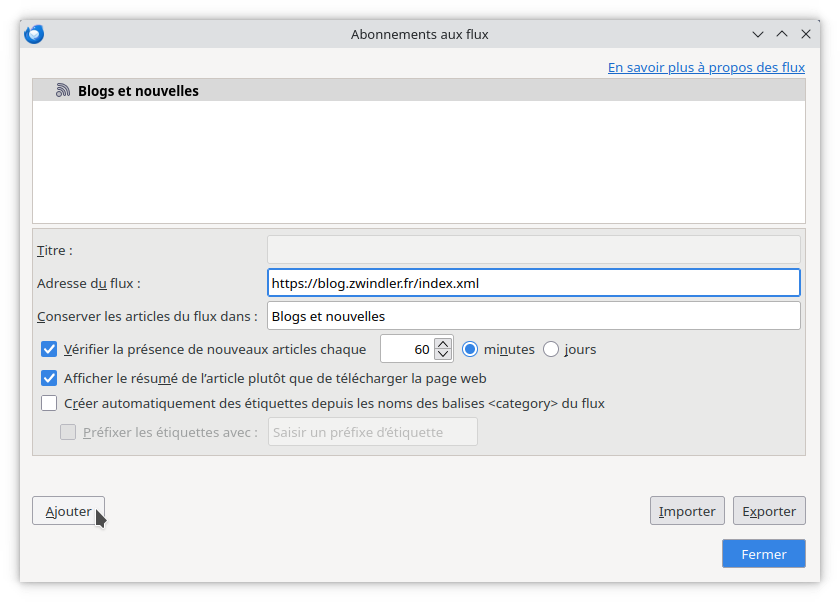
Task: Decrease the check interval with down arrow
Action: [444, 355]
